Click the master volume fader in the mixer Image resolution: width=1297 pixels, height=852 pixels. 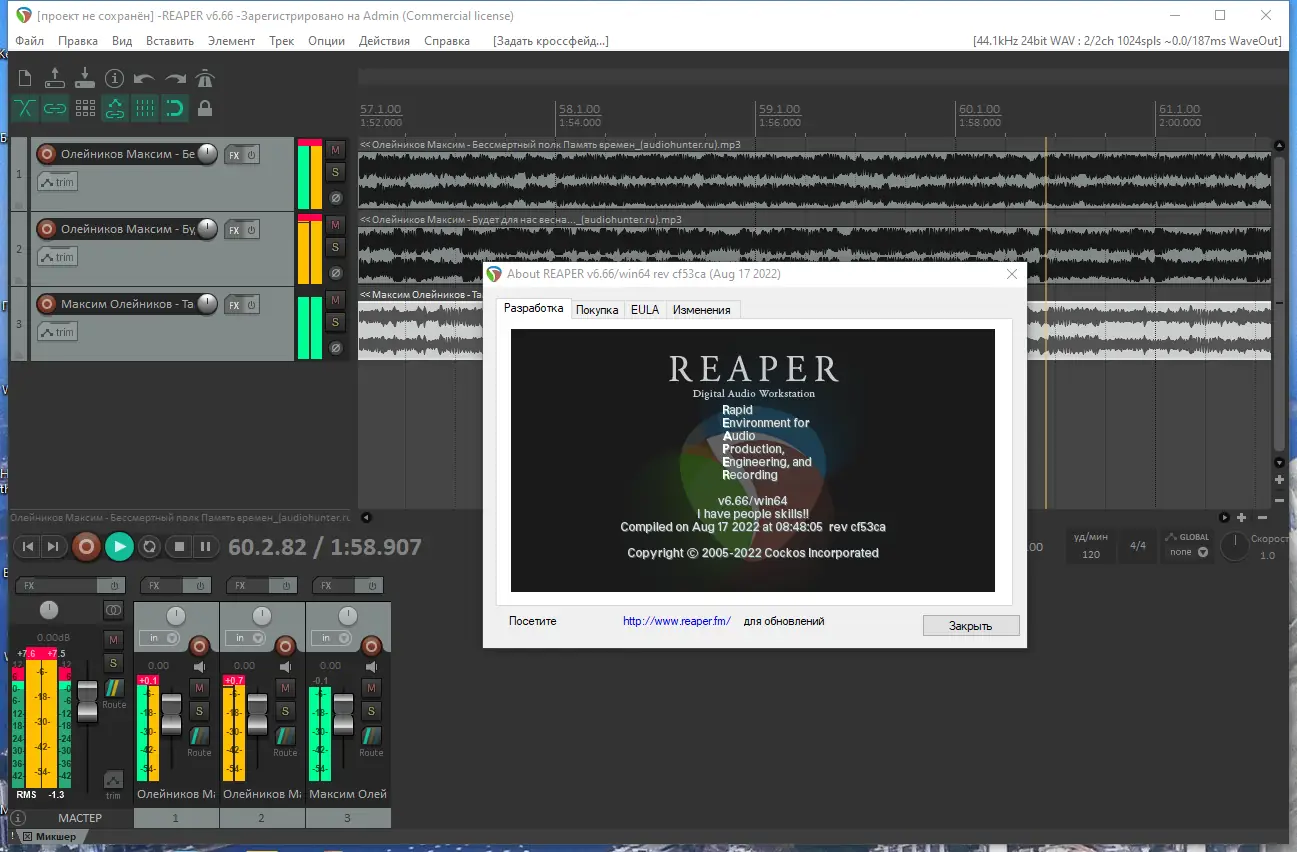pos(88,702)
